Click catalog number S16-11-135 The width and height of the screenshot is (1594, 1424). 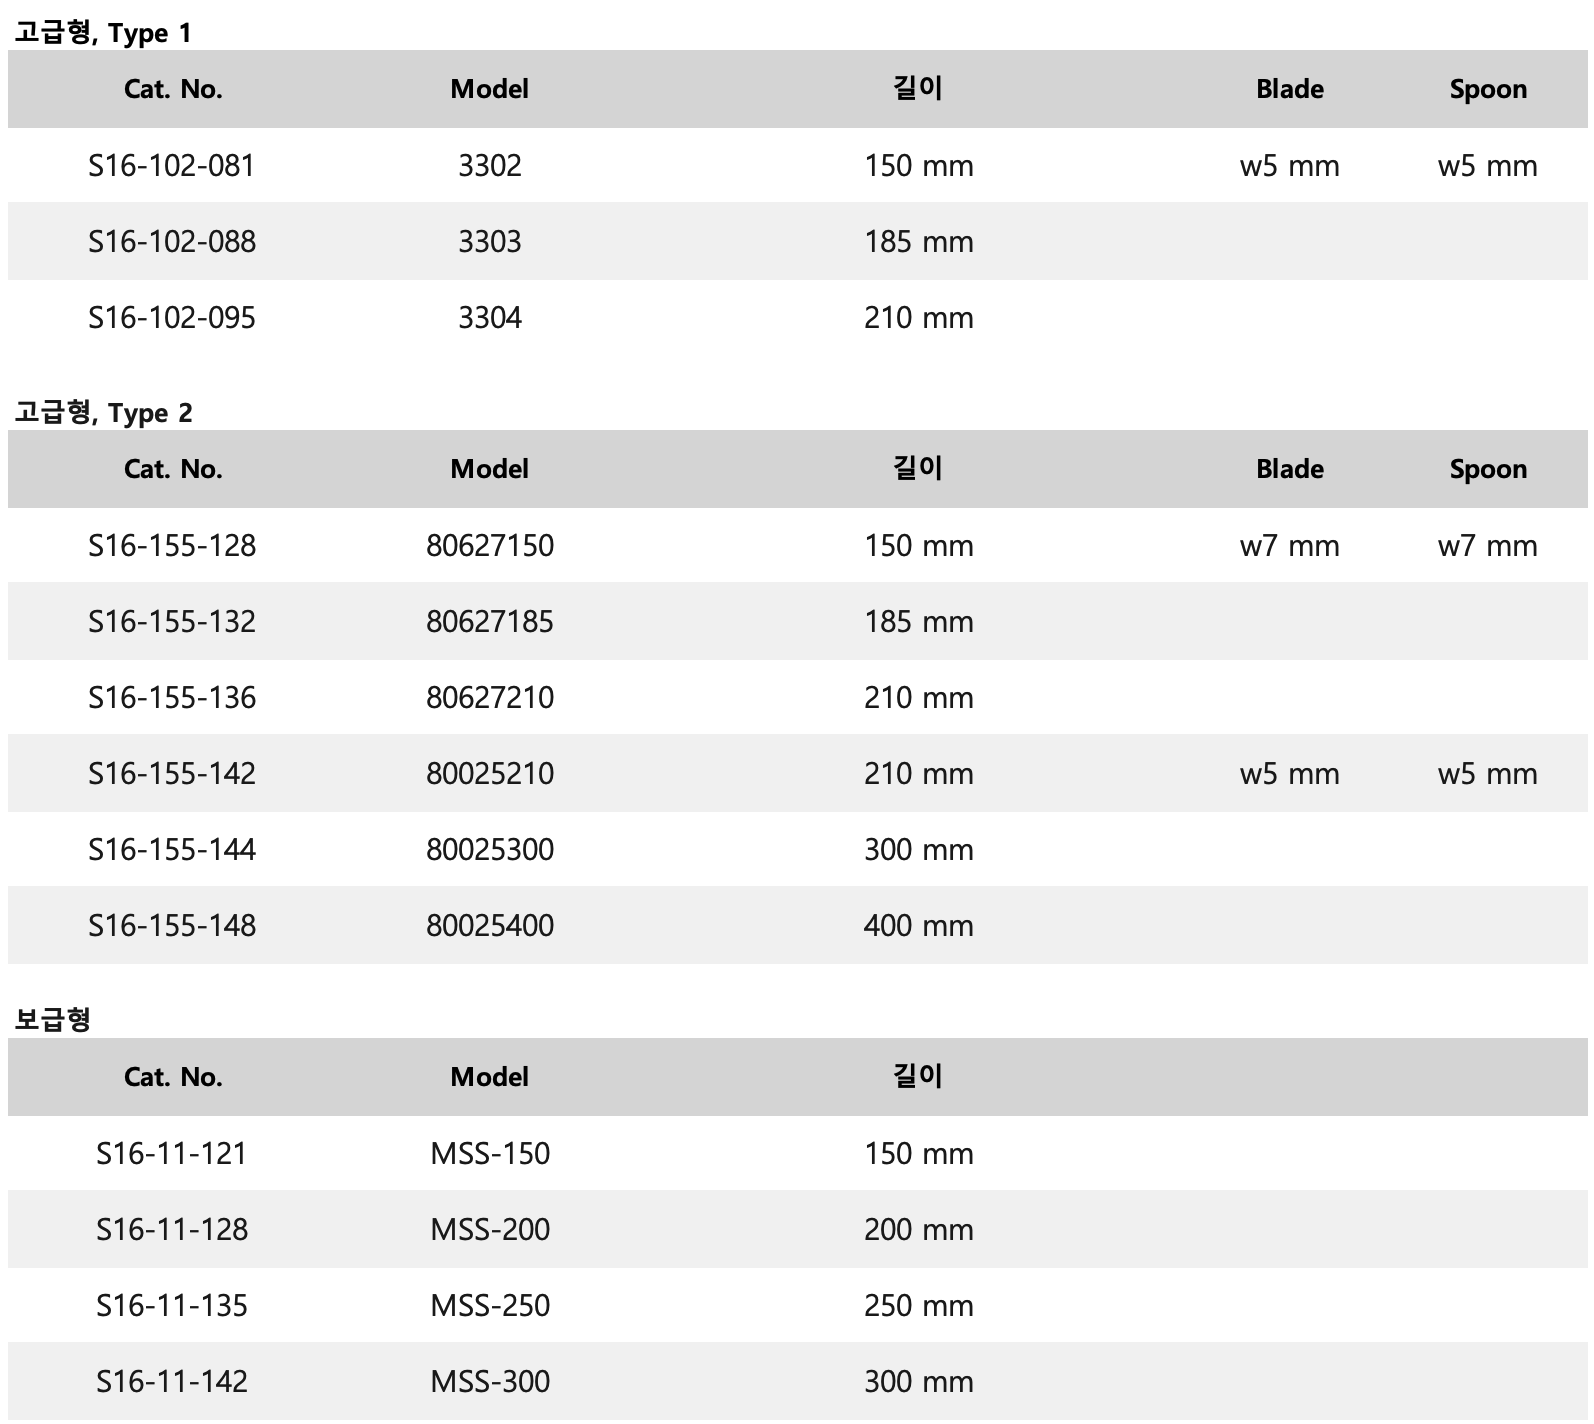point(172,1306)
